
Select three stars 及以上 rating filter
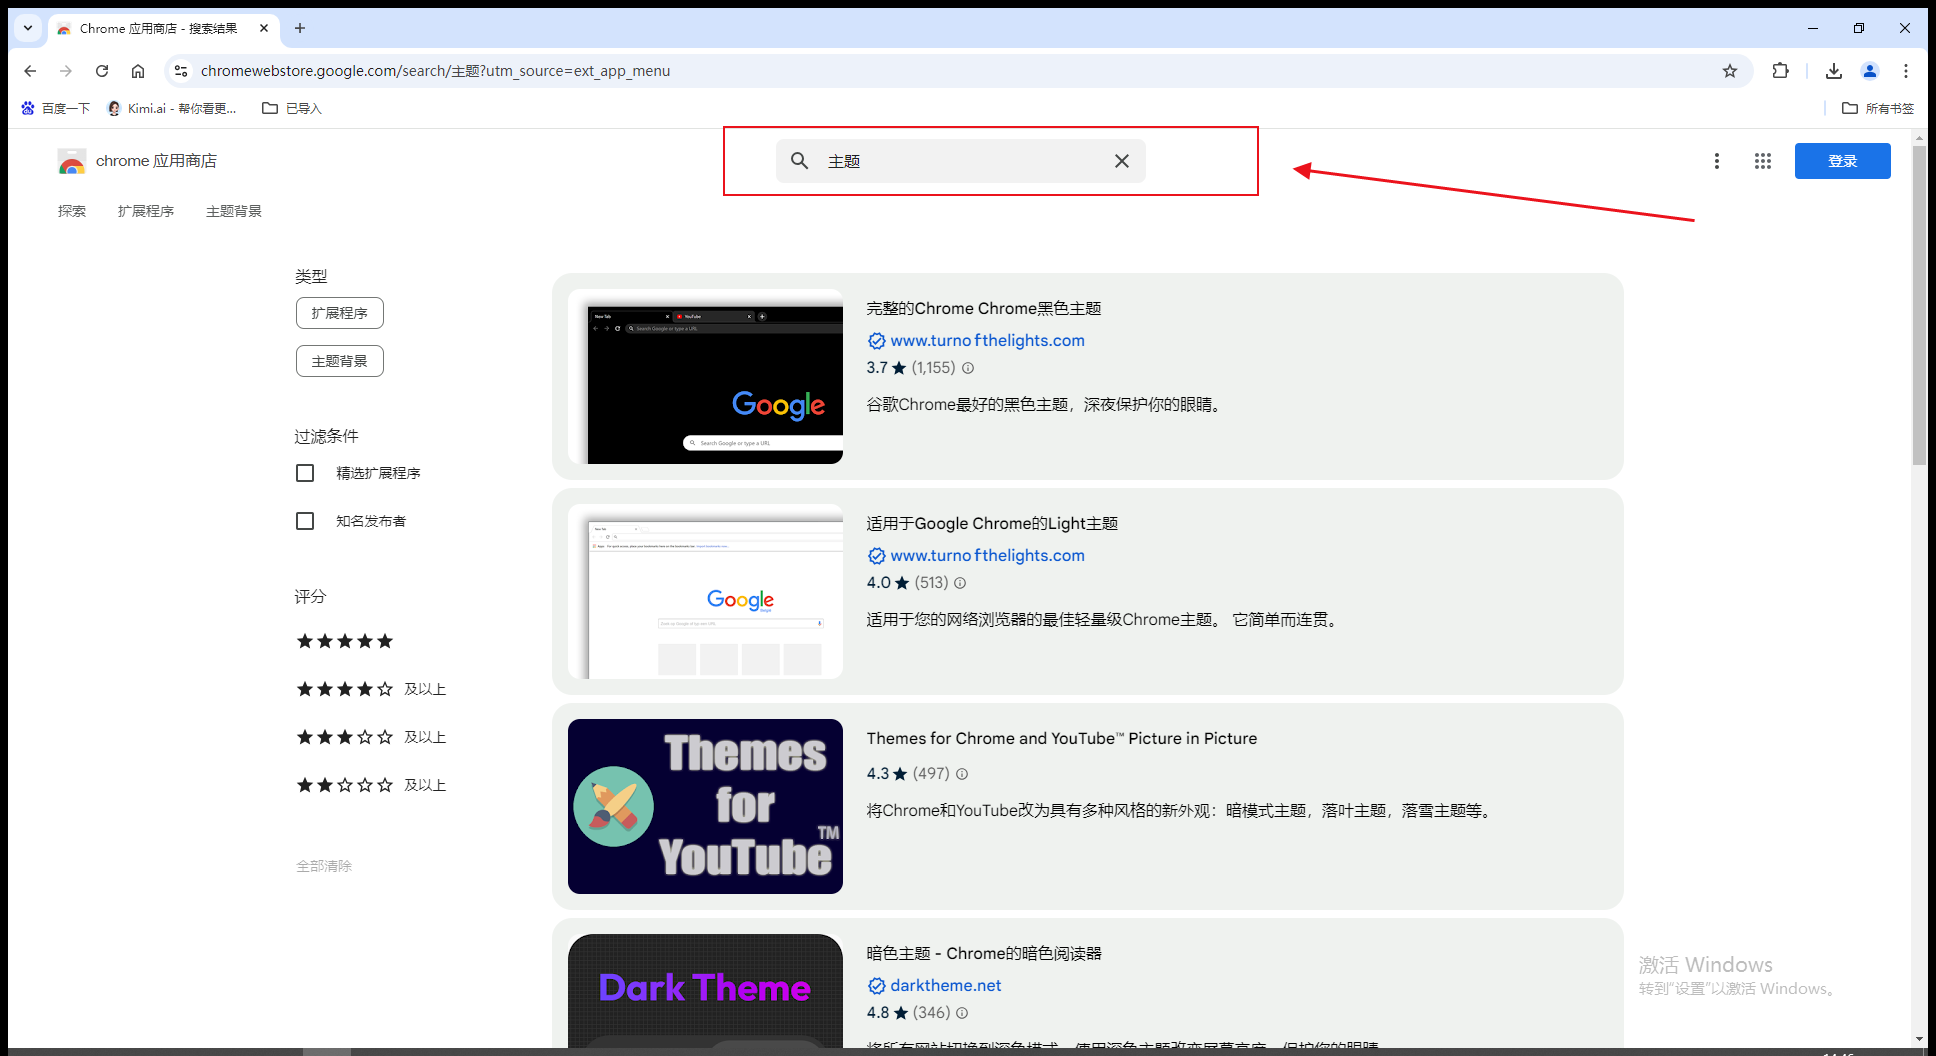click(371, 737)
